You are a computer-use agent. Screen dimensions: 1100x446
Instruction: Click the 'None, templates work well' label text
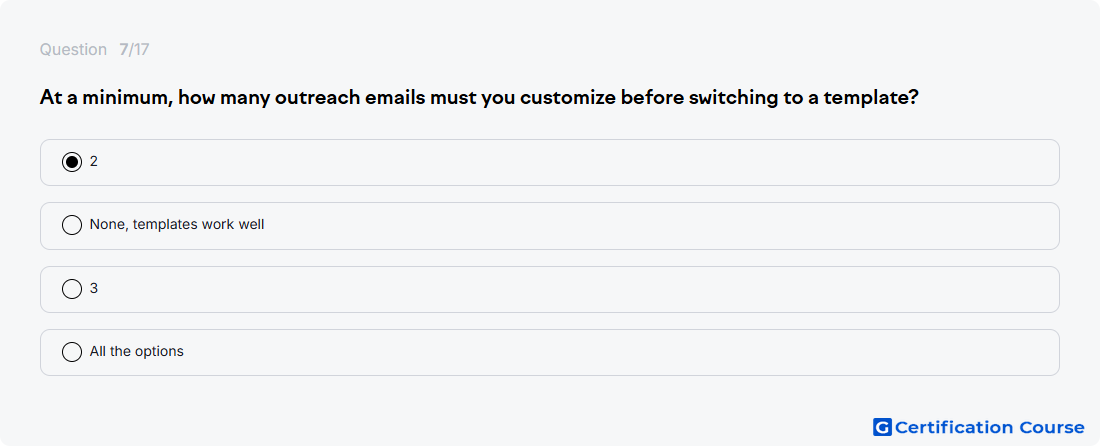click(177, 225)
